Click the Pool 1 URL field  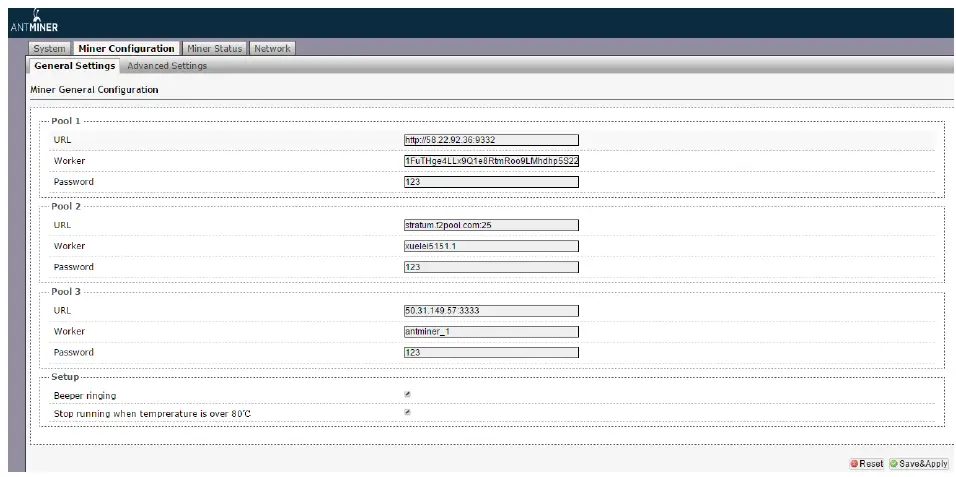(x=491, y=140)
